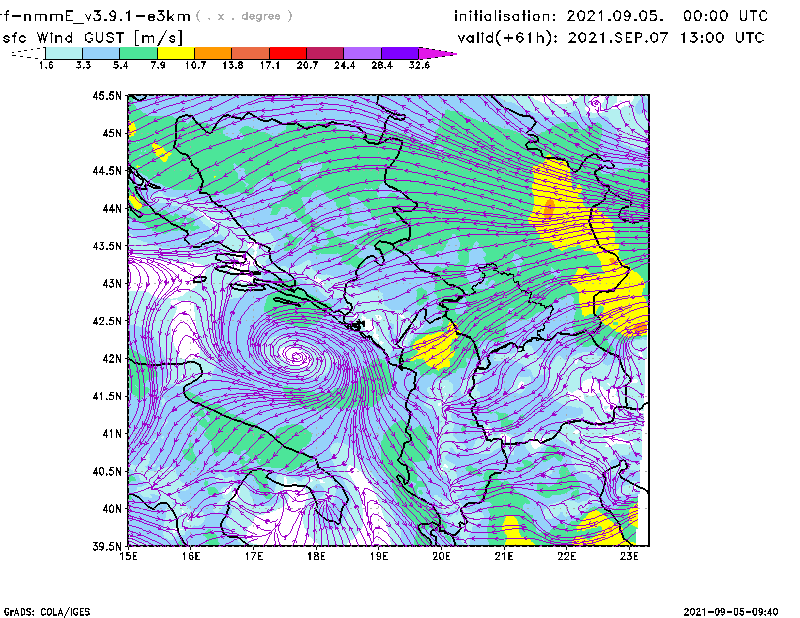Image resolution: width=800 pixels, height=618 pixels.
Task: Click the valid date "2021.SEP.07"
Action: [x=619, y=38]
